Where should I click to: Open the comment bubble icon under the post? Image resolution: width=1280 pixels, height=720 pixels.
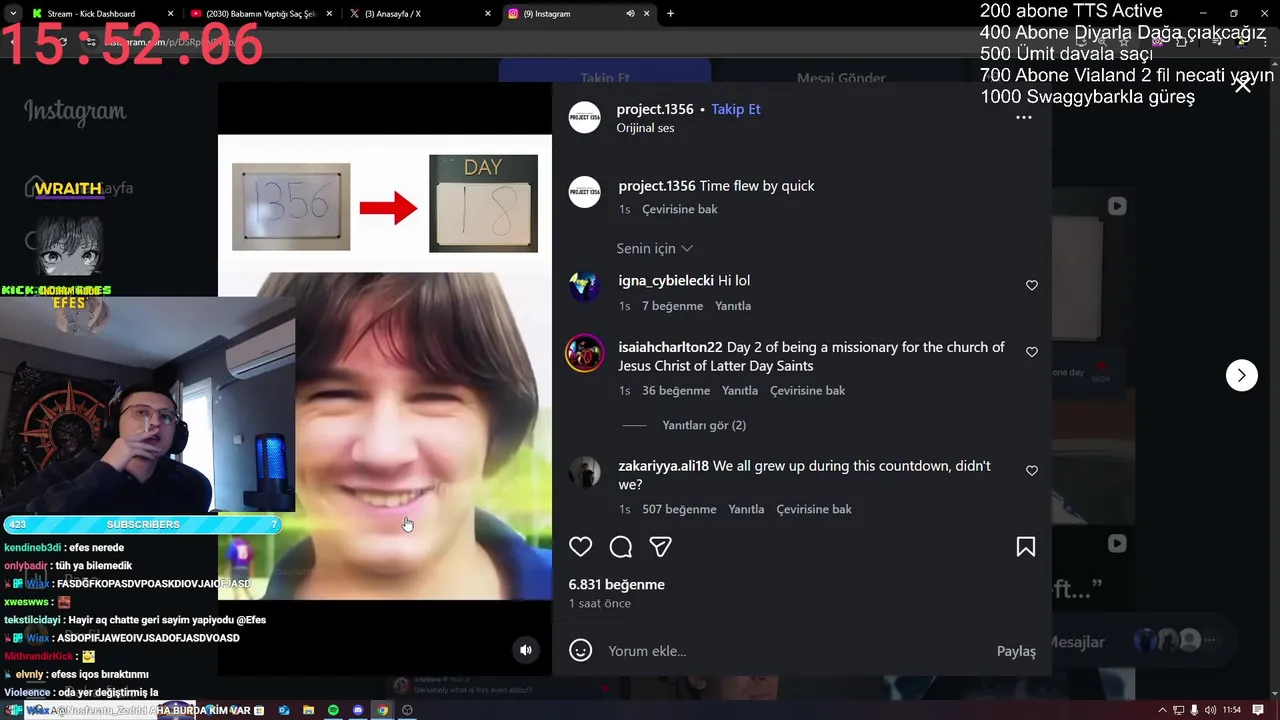621,547
